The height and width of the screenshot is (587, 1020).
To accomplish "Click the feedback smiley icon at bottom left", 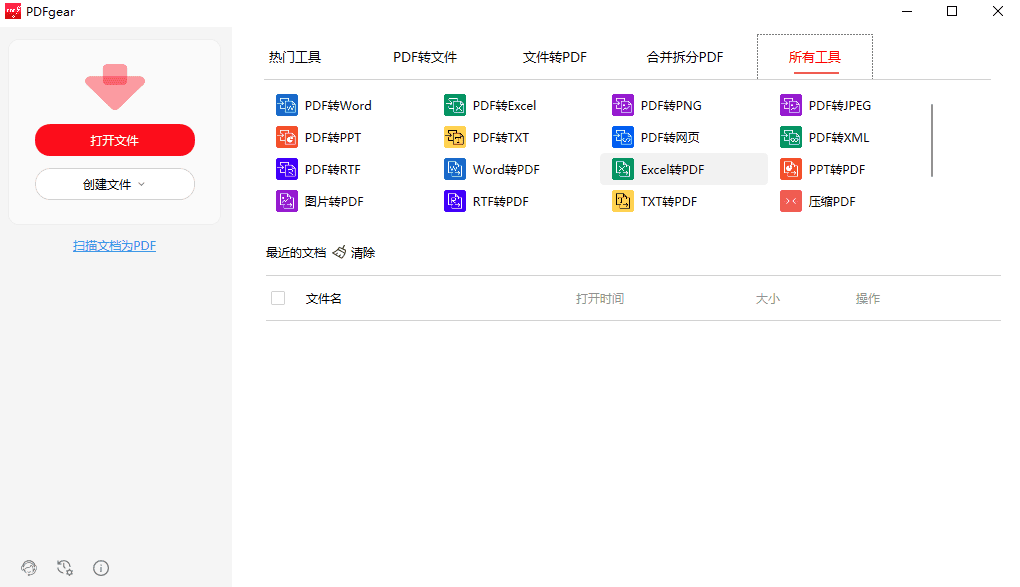I will tap(28, 568).
